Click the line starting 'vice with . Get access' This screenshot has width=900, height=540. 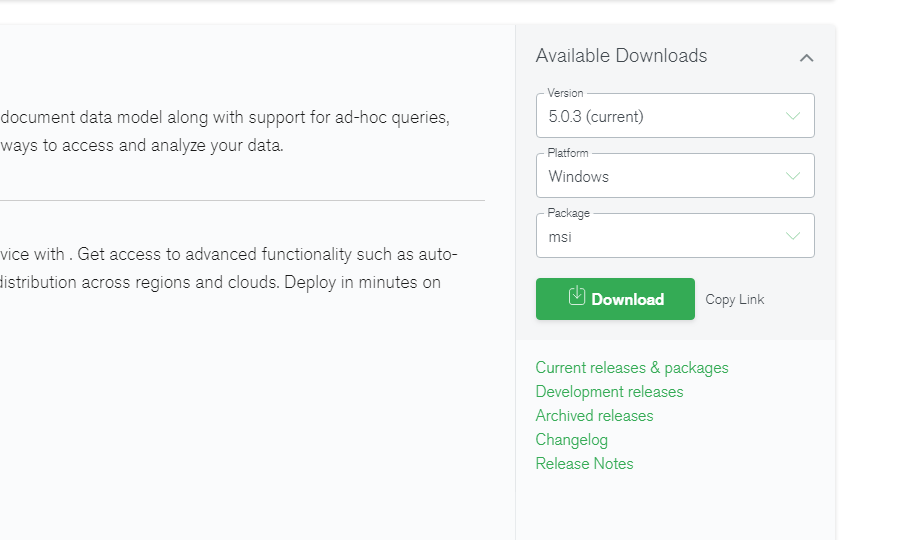click(228, 255)
